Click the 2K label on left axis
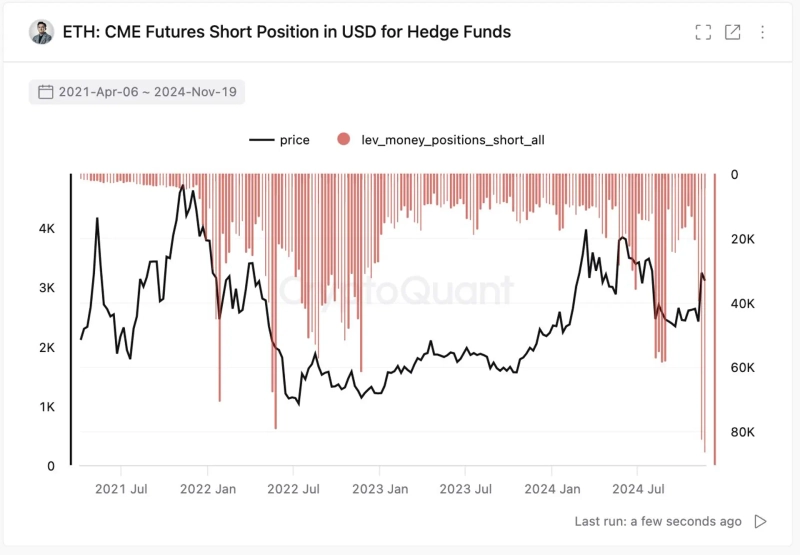Screen dimensions: 800x555 (46, 348)
